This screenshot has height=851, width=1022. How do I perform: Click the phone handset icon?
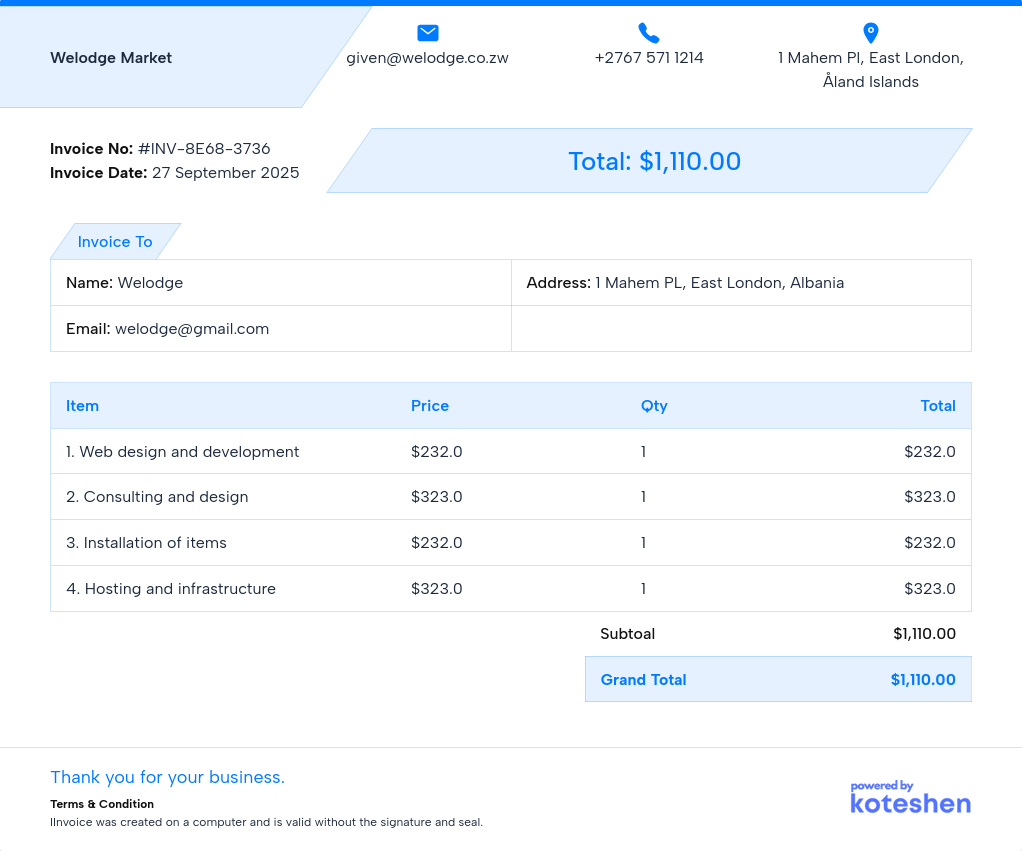click(649, 33)
